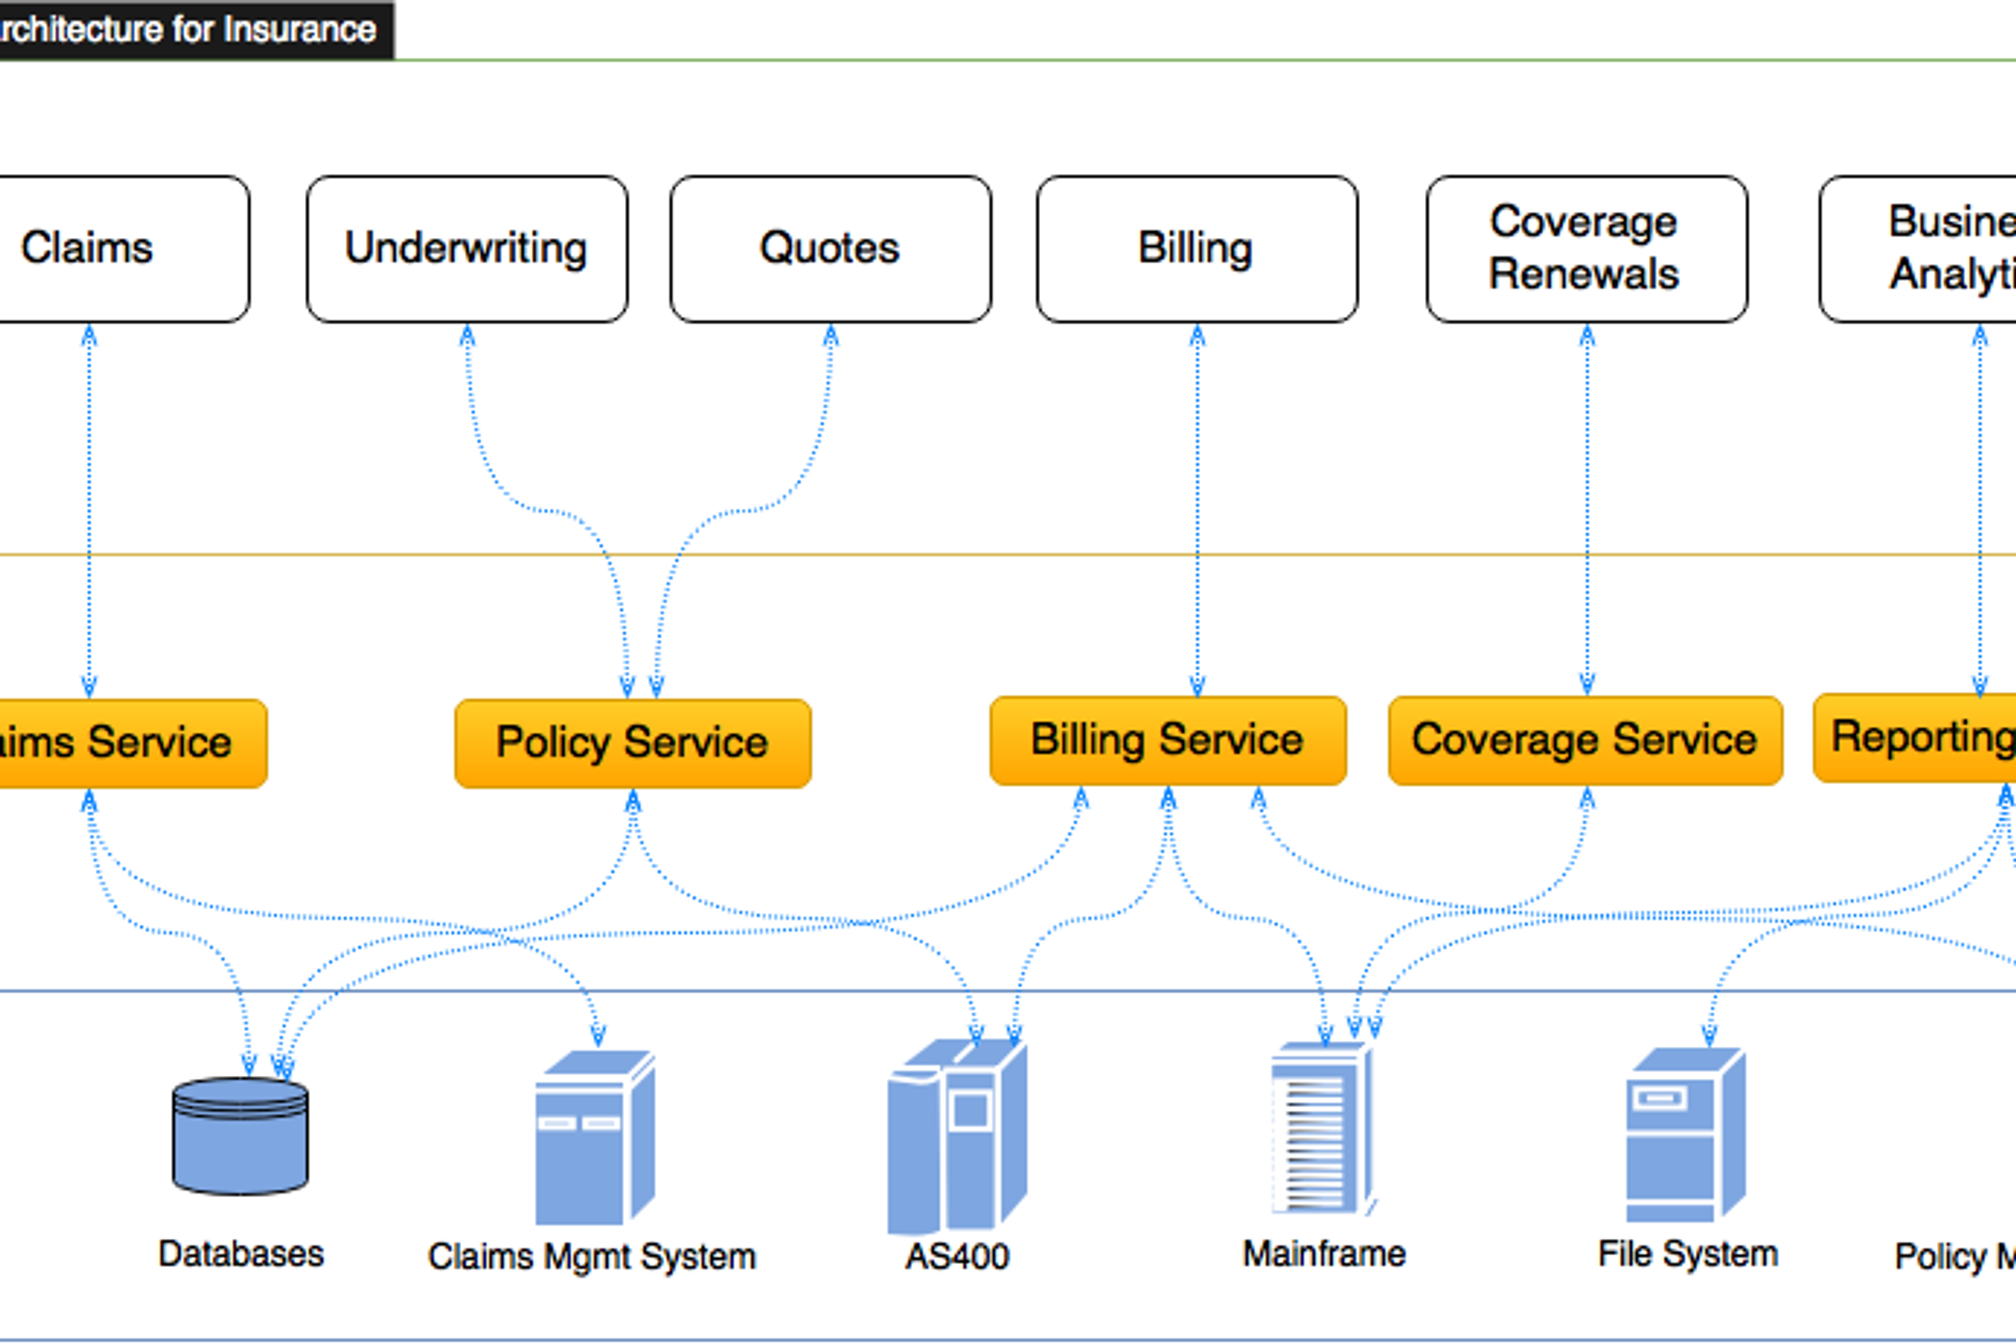Image resolution: width=2016 pixels, height=1344 pixels.
Task: Click the Policy Mgmt label
Action: point(1955,1255)
